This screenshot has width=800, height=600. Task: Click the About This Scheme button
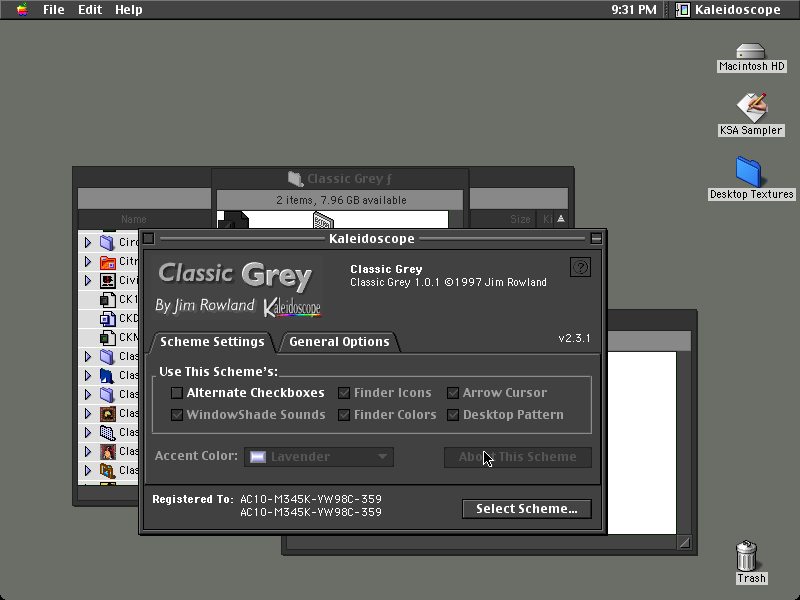[518, 457]
